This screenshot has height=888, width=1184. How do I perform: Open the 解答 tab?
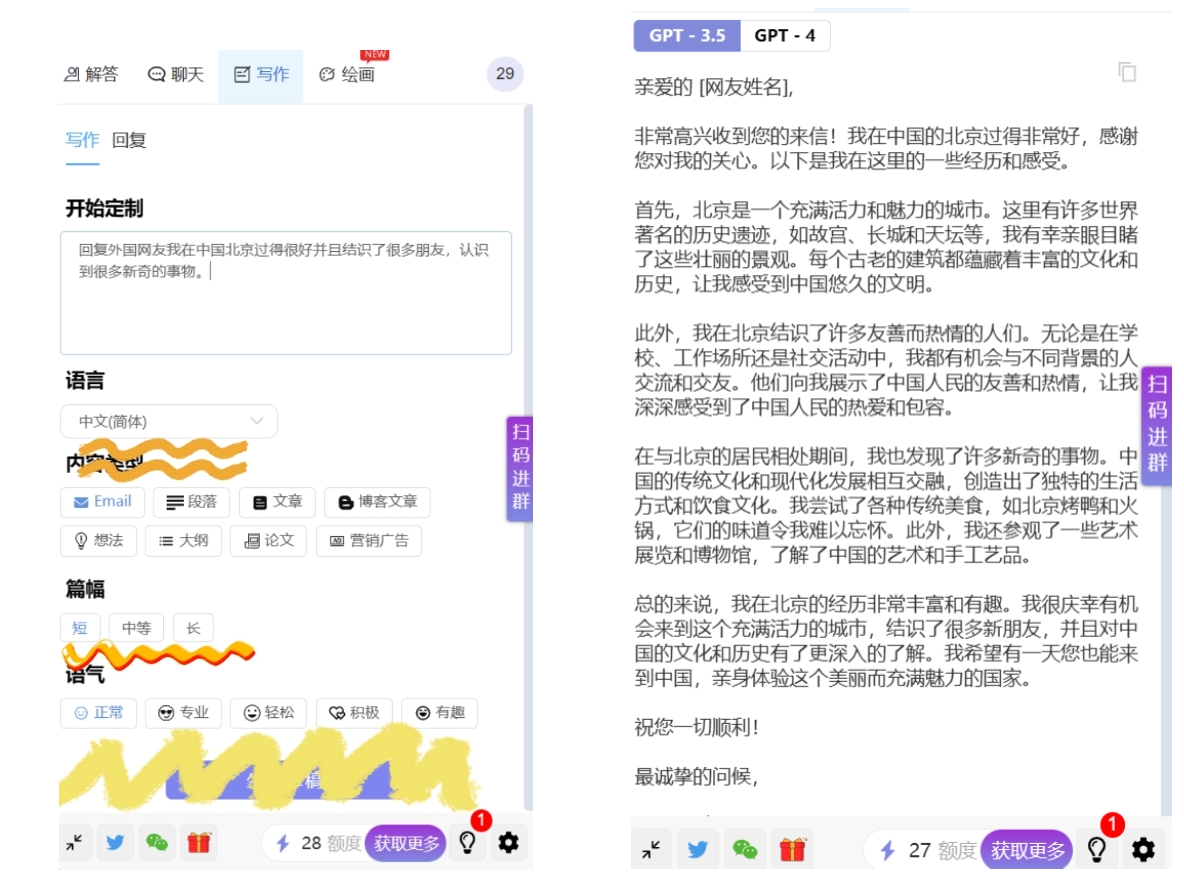tap(91, 74)
